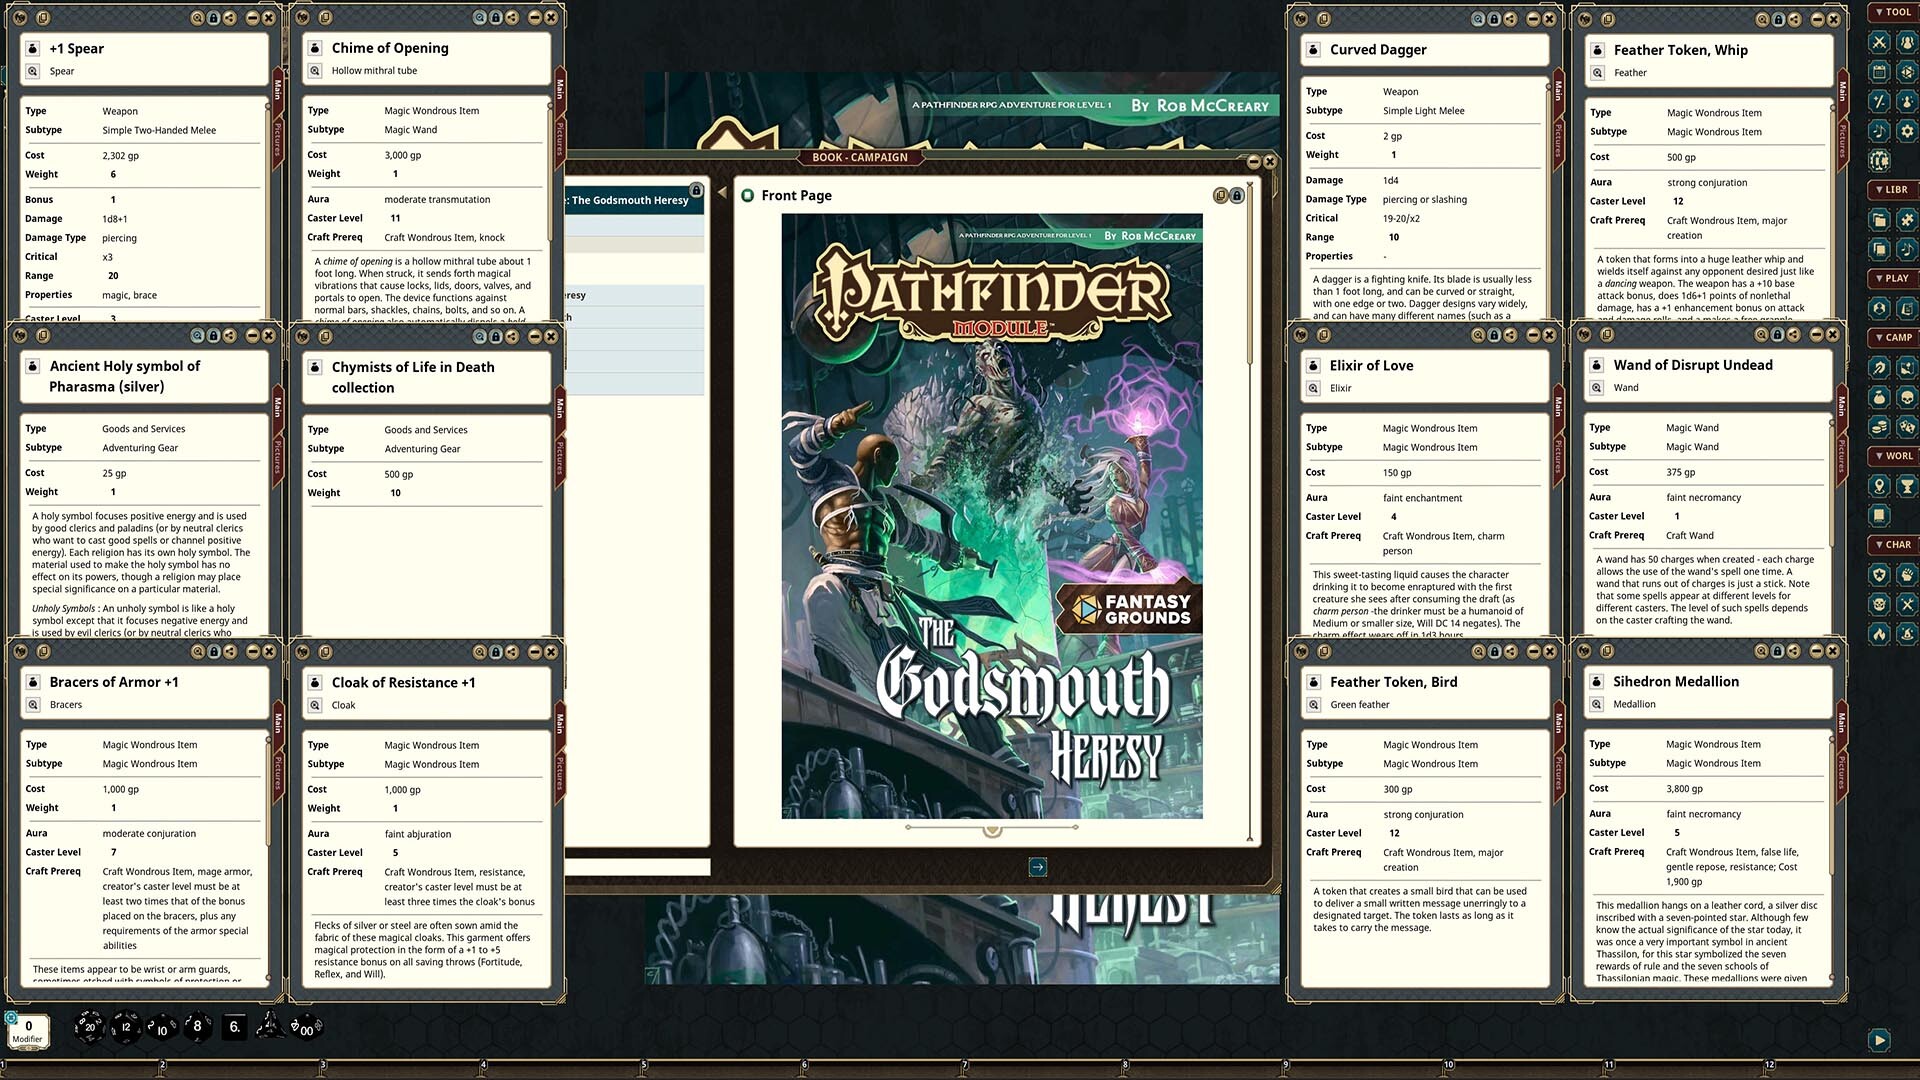Toggle lock on Wand of Disrupt Undead window
The image size is (1920, 1080).
click(x=1777, y=335)
